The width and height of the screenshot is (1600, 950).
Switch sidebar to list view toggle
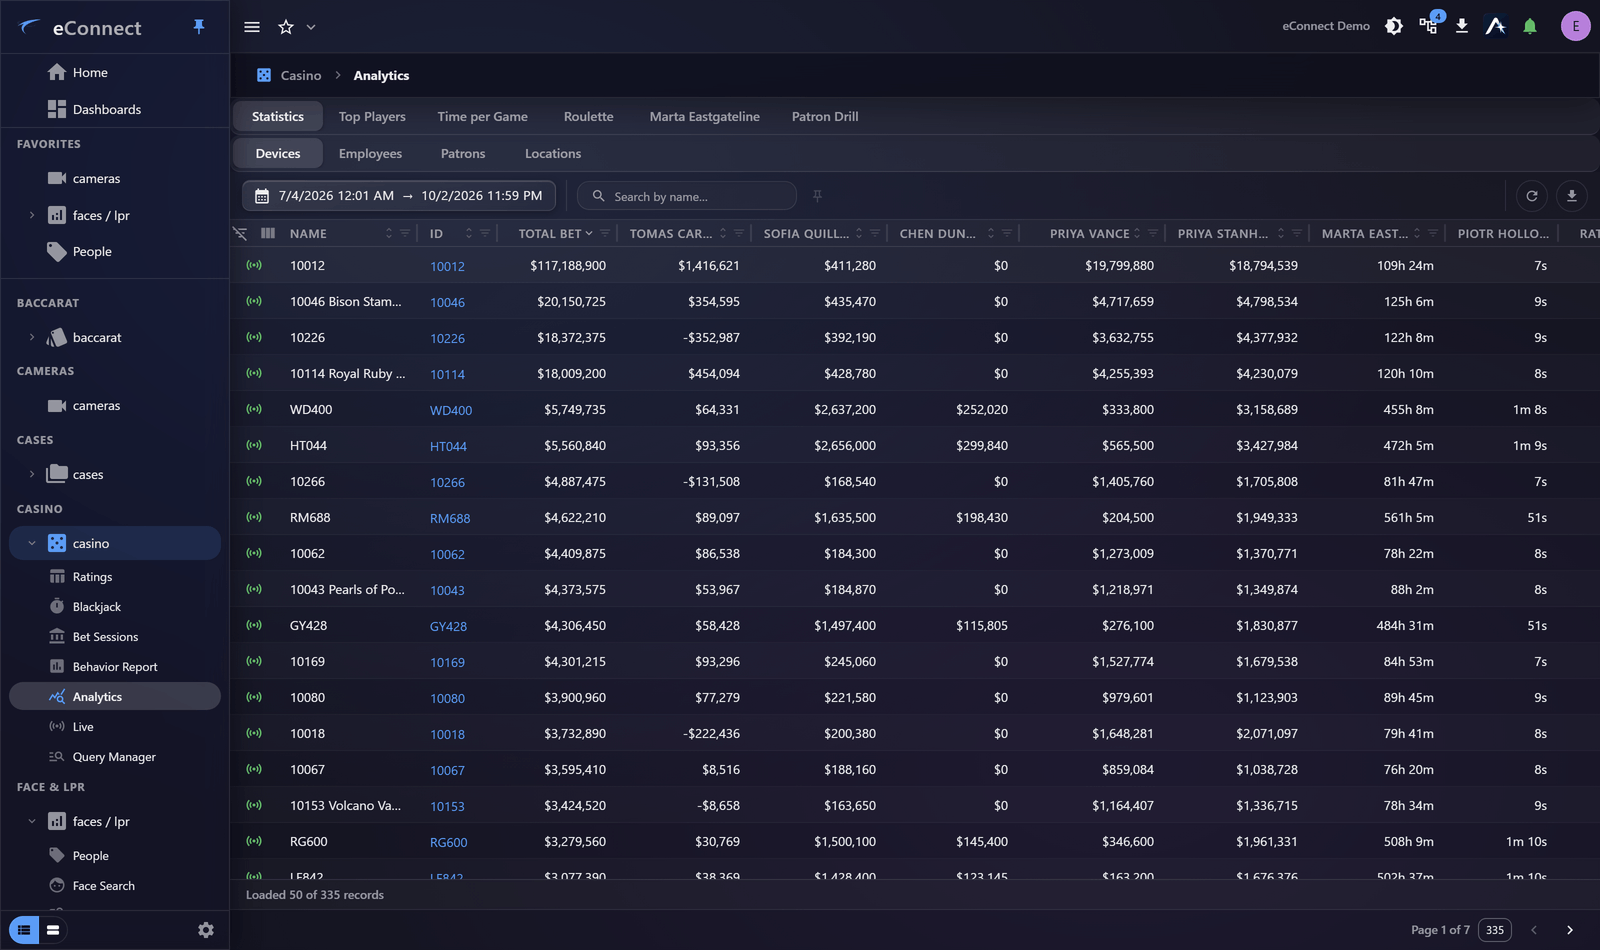click(24, 930)
